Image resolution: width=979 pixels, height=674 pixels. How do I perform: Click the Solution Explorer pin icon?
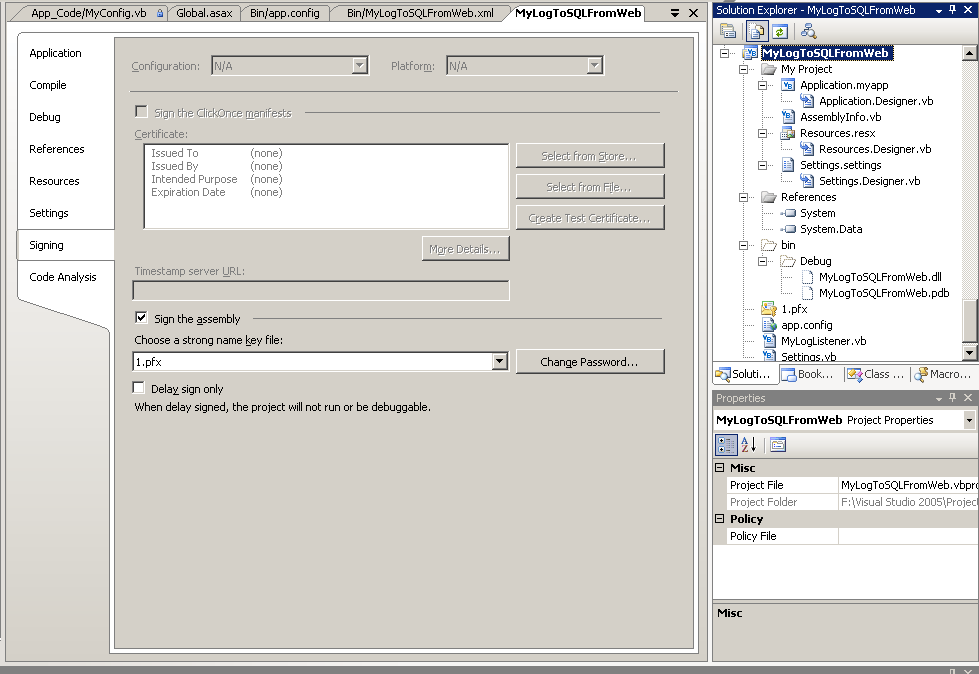click(952, 10)
